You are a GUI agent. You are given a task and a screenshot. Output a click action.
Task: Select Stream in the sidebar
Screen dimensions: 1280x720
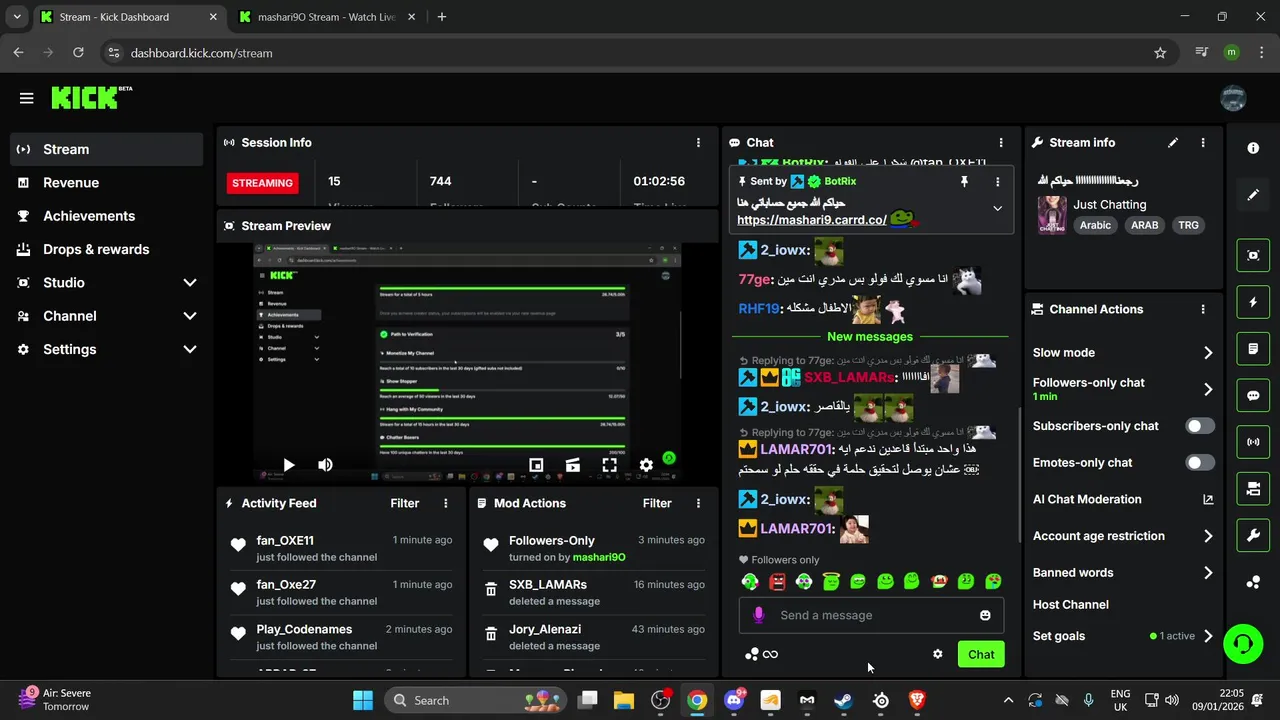[x=108, y=149]
